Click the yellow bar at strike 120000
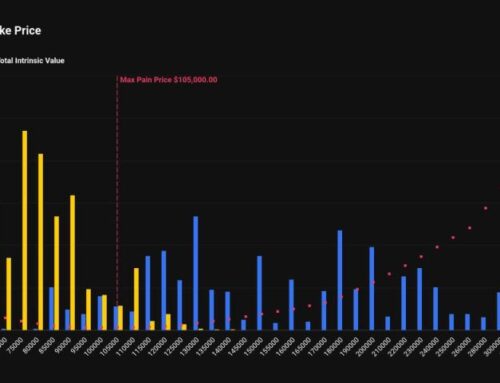Screen dimensions: 500x383 click(x=168, y=322)
